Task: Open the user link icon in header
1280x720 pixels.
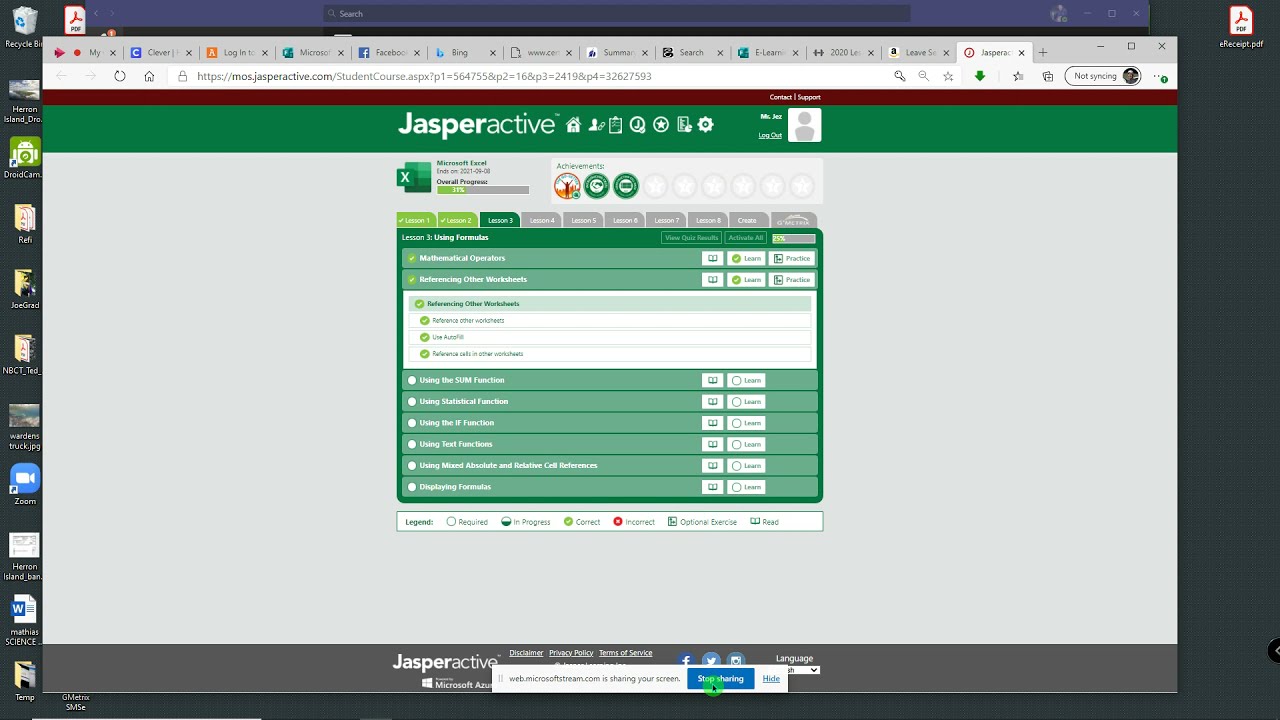Action: (x=596, y=125)
